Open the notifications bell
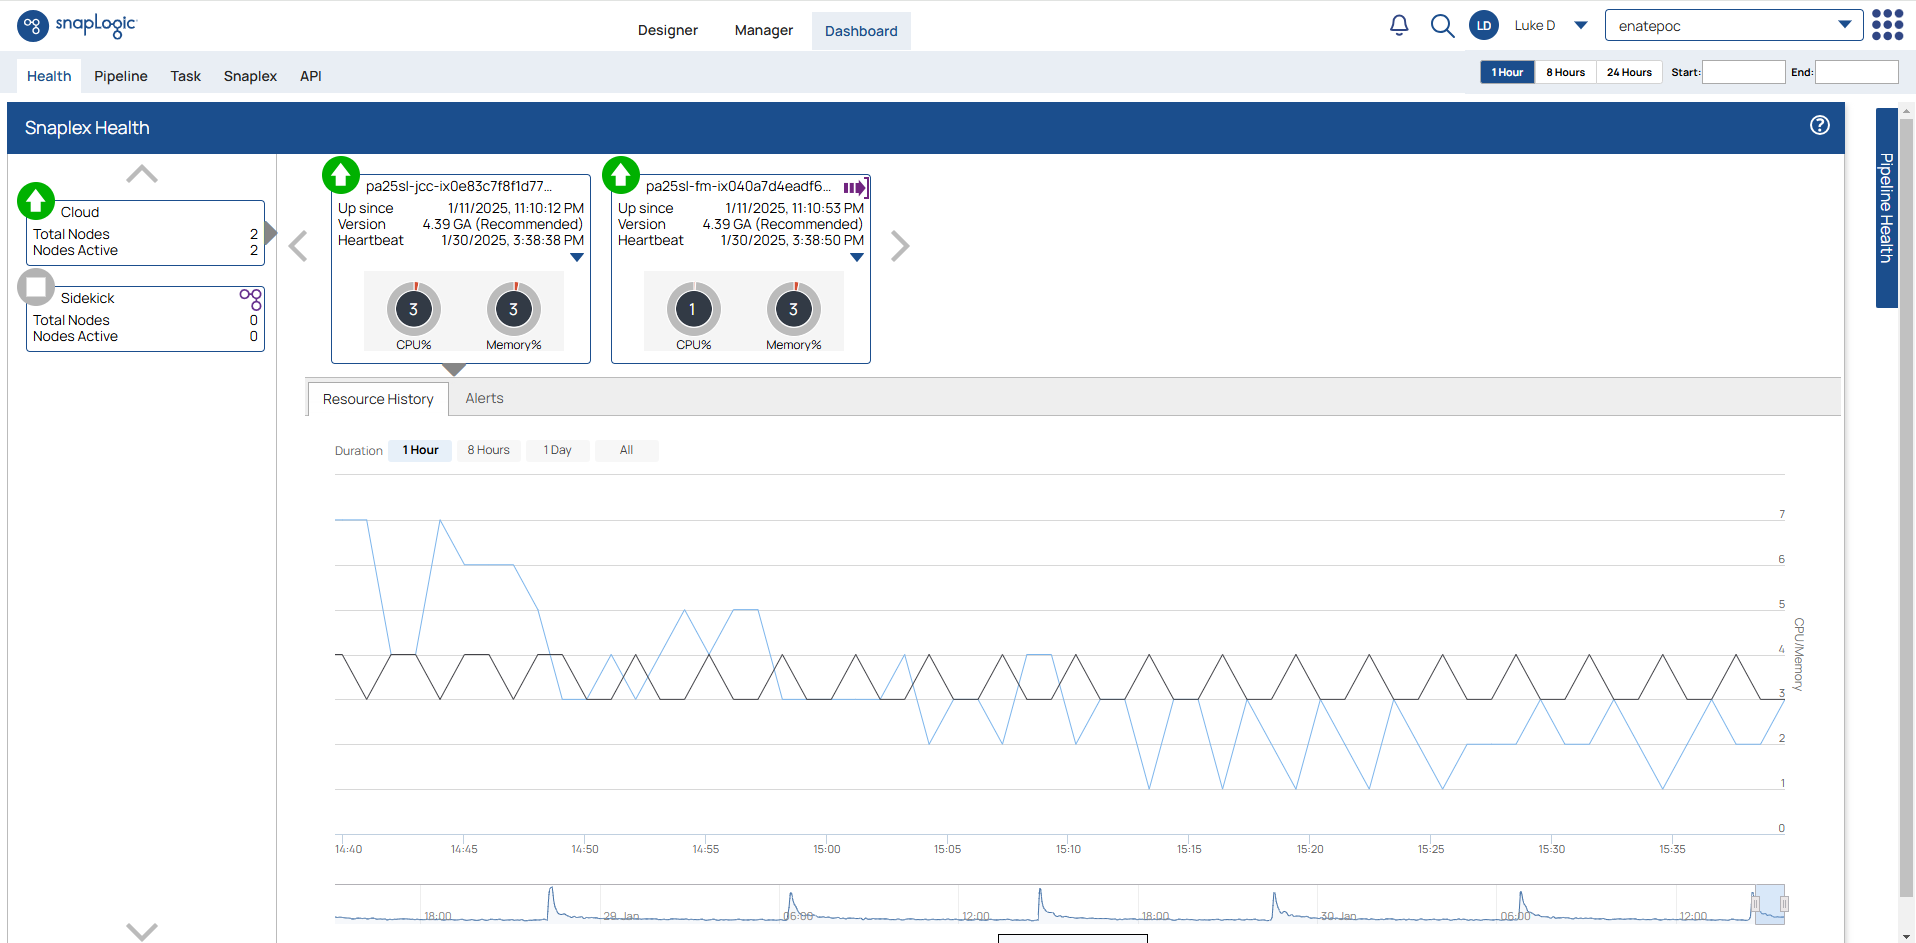1916x943 pixels. pyautogui.click(x=1399, y=26)
